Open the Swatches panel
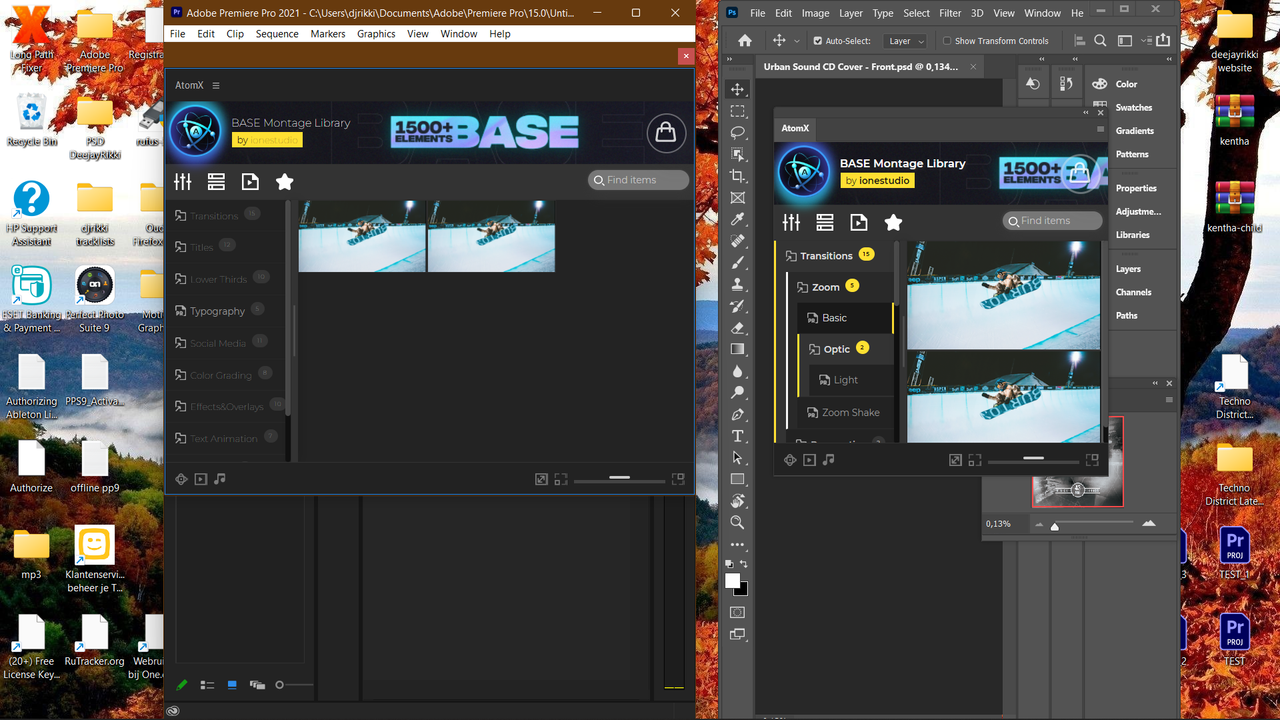Screen dimensions: 1280x720 click(x=1134, y=107)
